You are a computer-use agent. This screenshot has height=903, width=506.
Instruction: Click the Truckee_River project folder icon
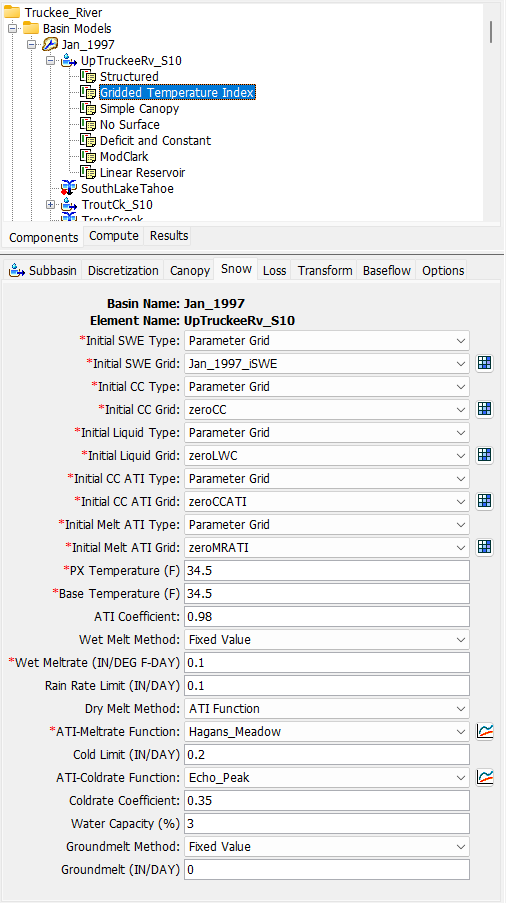[12, 12]
